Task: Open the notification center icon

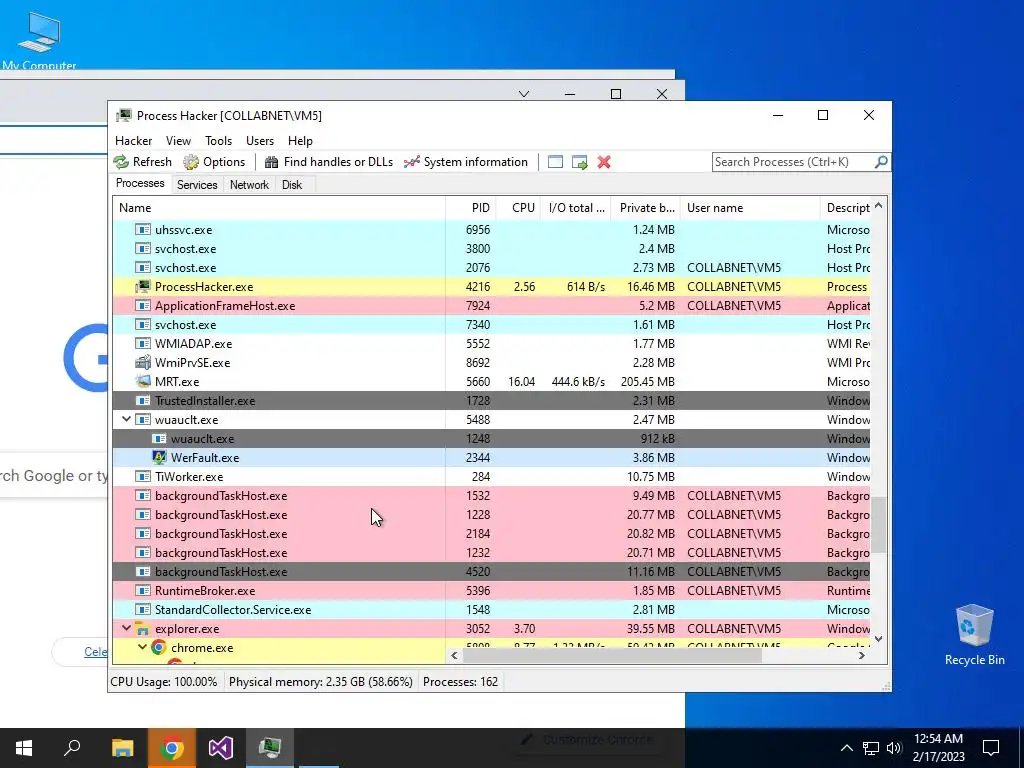Action: (991, 748)
